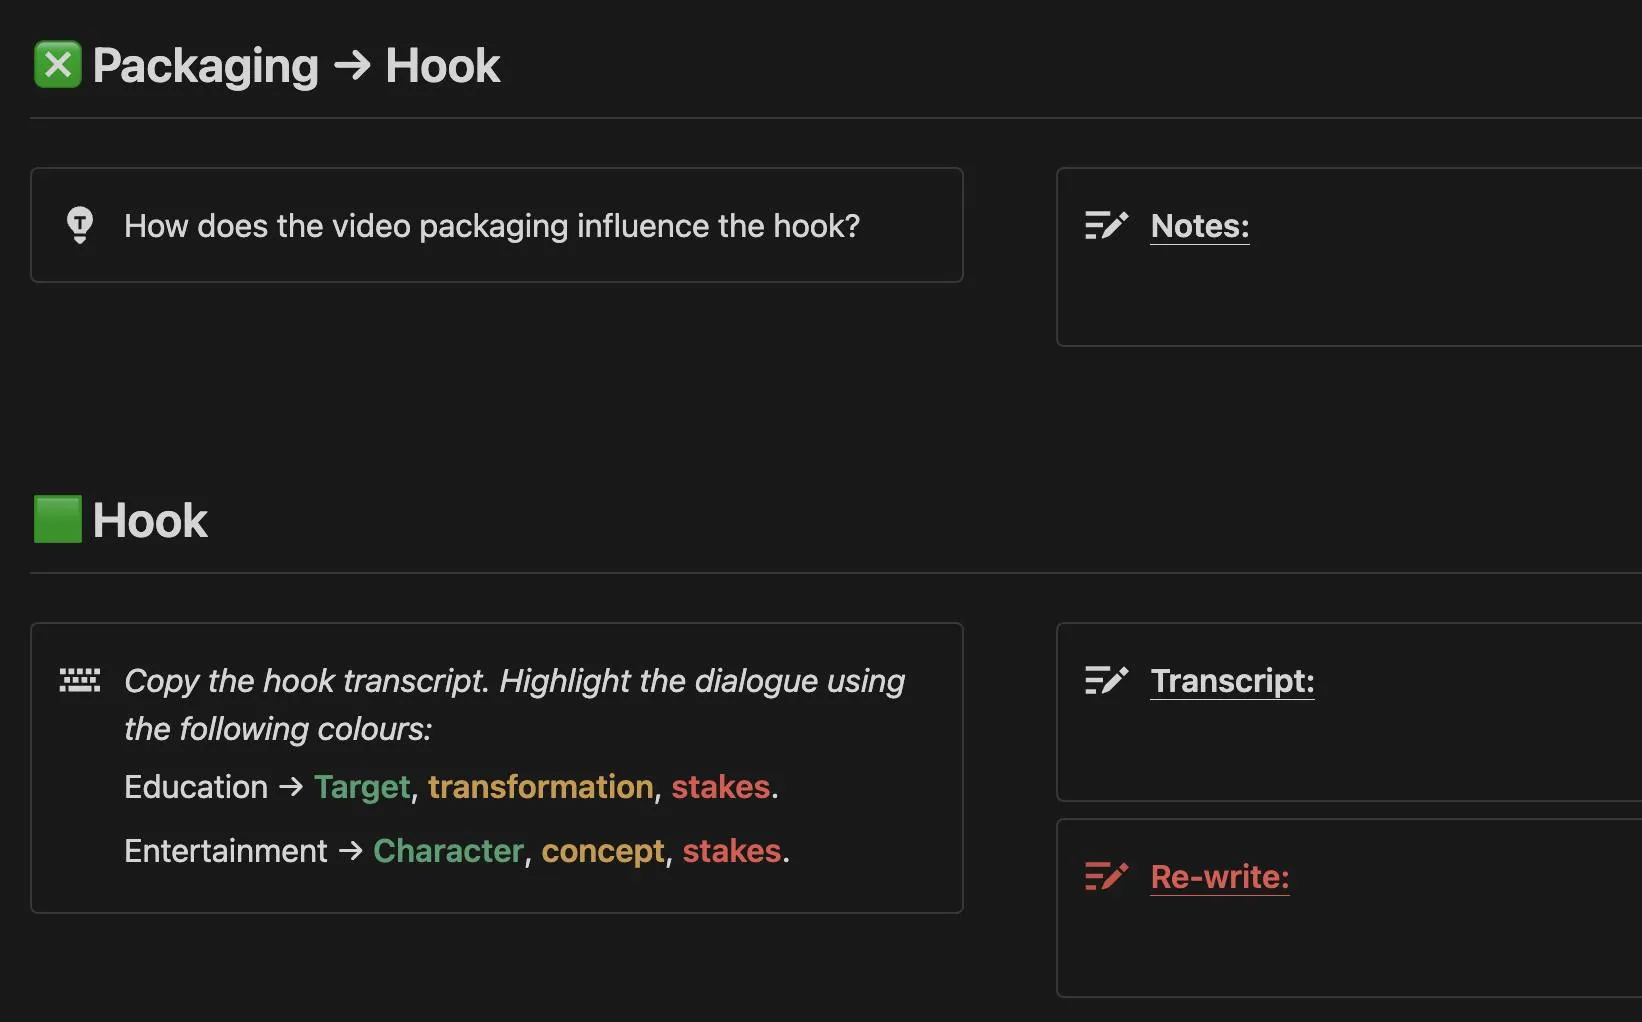Click the lightbulb icon in the packaging callout
Viewport: 1642px width, 1022px height.
[80, 225]
